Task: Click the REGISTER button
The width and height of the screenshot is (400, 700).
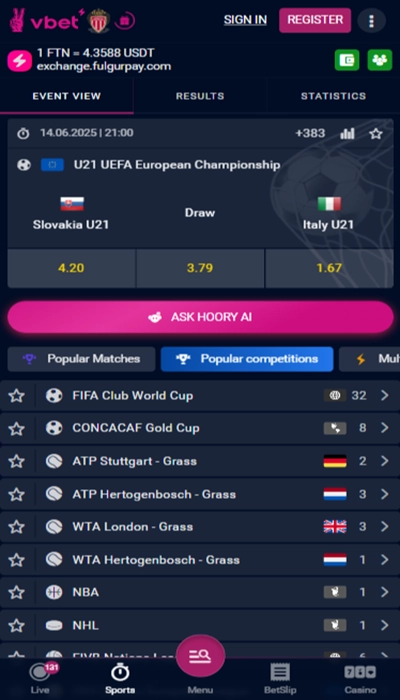Action: 315,20
